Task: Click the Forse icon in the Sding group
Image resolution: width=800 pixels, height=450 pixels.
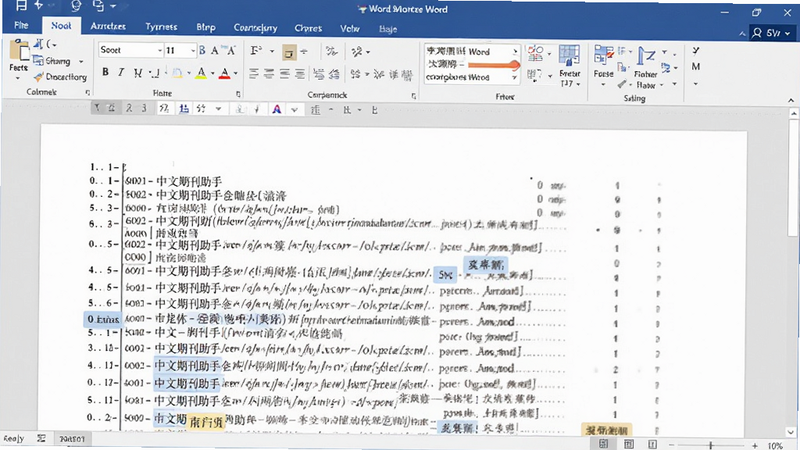Action: pyautogui.click(x=603, y=55)
